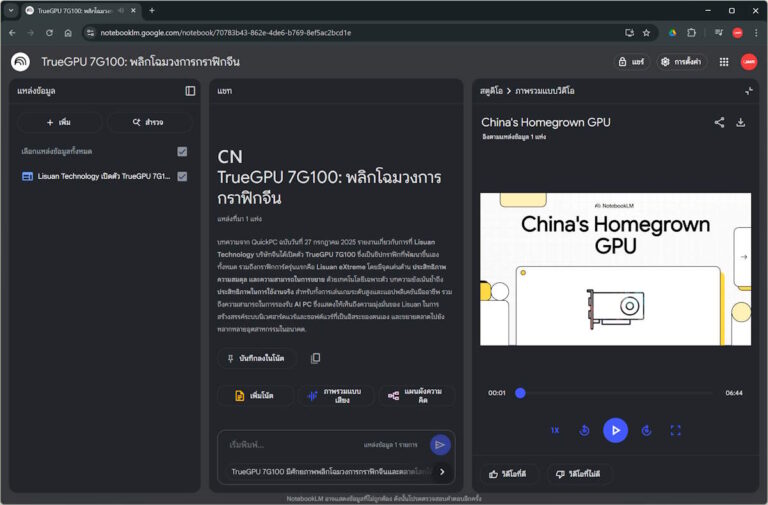
Task: Open the Google account avatar
Action: (x=748, y=62)
